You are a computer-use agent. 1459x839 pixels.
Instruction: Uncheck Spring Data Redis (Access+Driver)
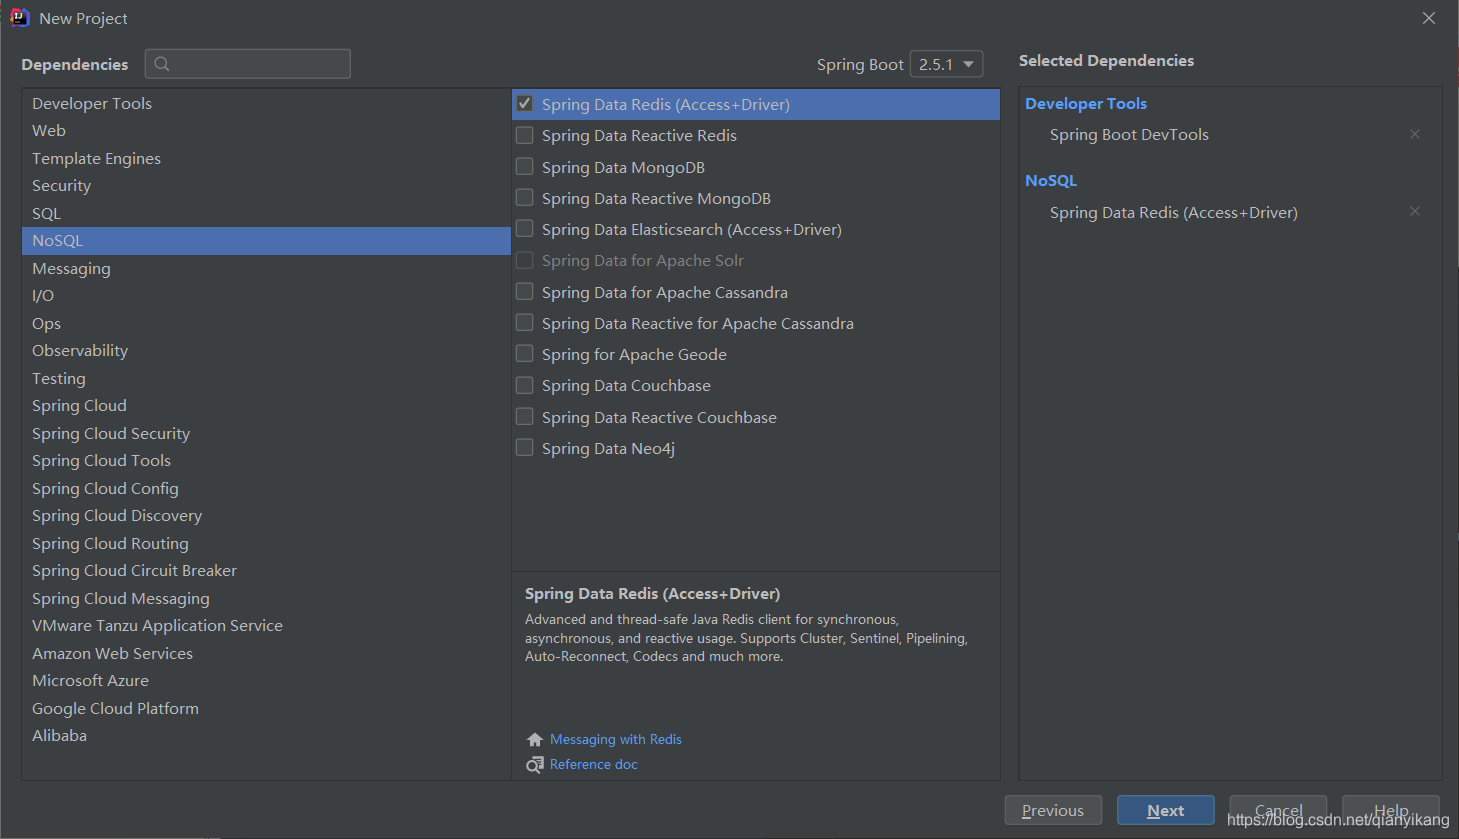click(x=524, y=103)
